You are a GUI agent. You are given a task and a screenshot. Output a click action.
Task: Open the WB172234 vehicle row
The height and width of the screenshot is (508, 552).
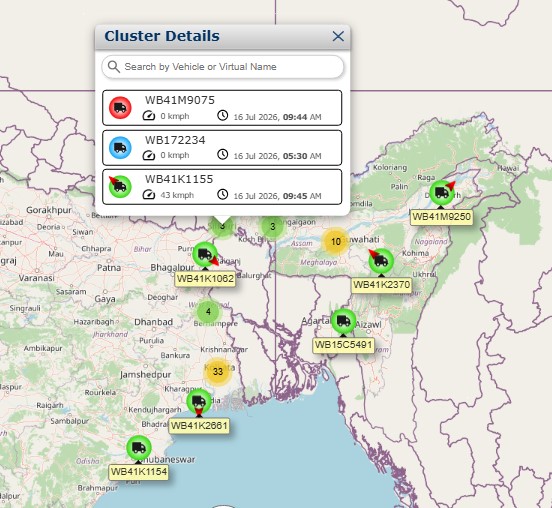pos(222,148)
